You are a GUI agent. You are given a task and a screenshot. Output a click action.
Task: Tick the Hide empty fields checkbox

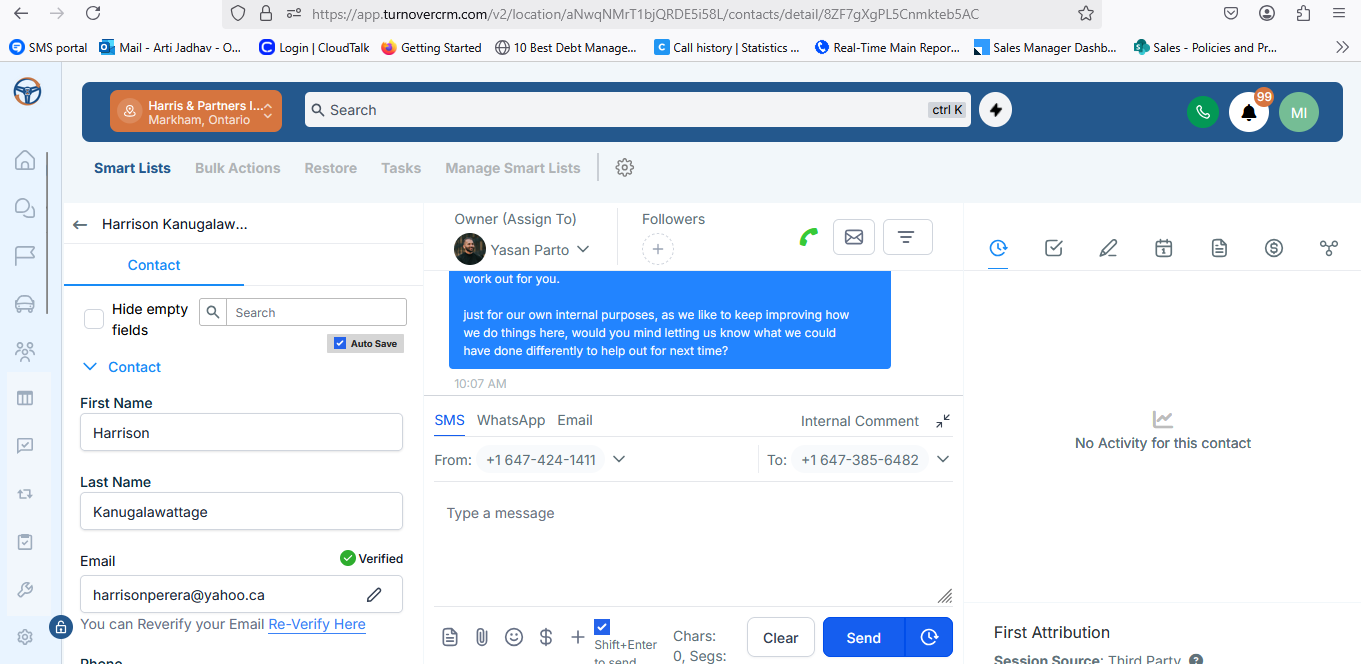point(94,319)
